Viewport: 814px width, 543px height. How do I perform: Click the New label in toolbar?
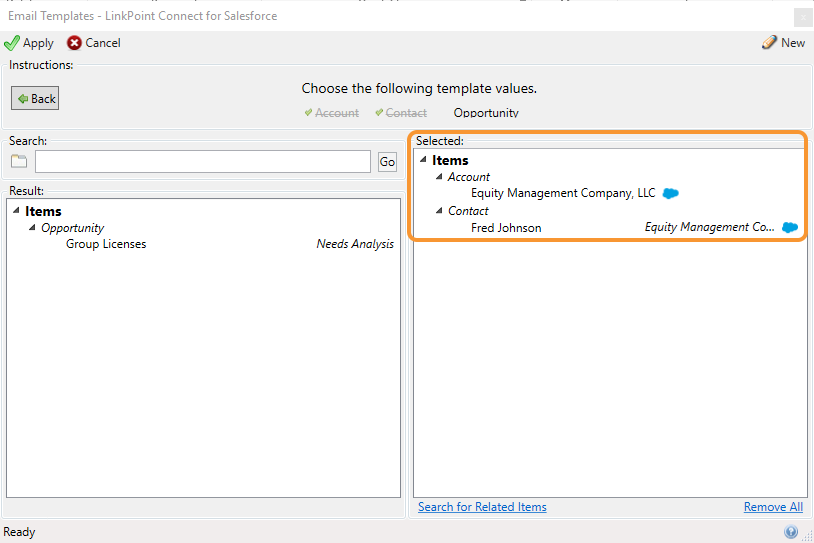[793, 43]
